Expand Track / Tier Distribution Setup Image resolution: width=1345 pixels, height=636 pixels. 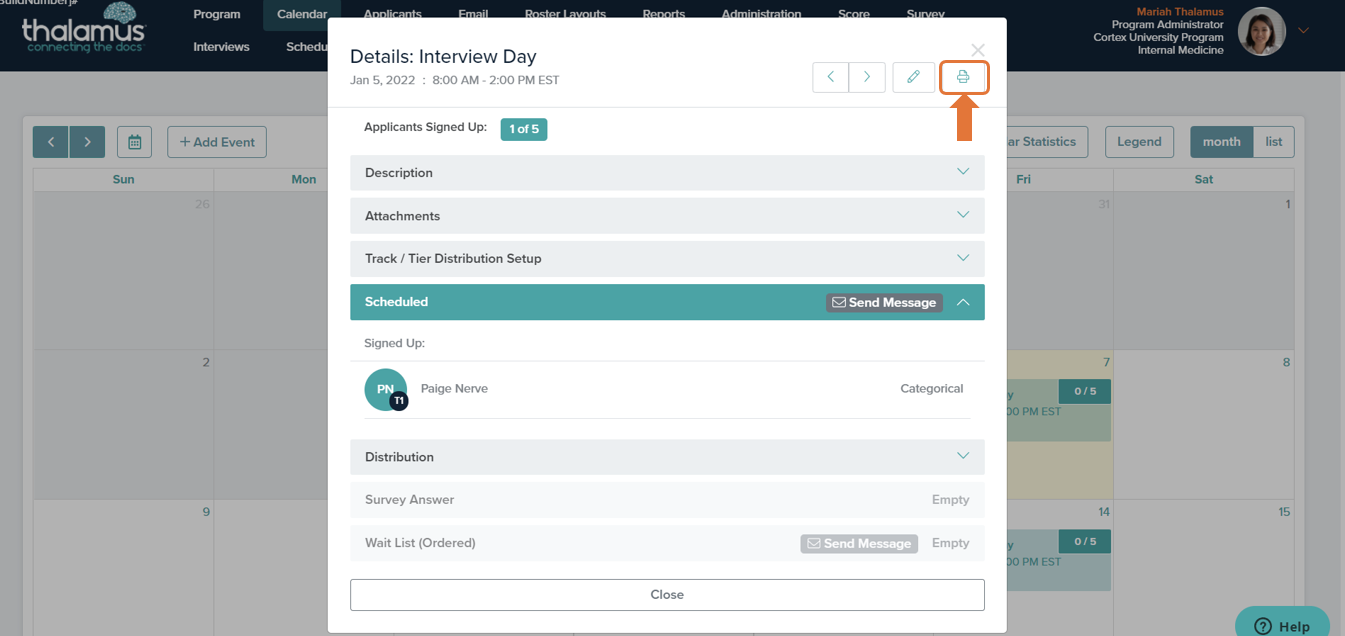pyautogui.click(x=667, y=259)
